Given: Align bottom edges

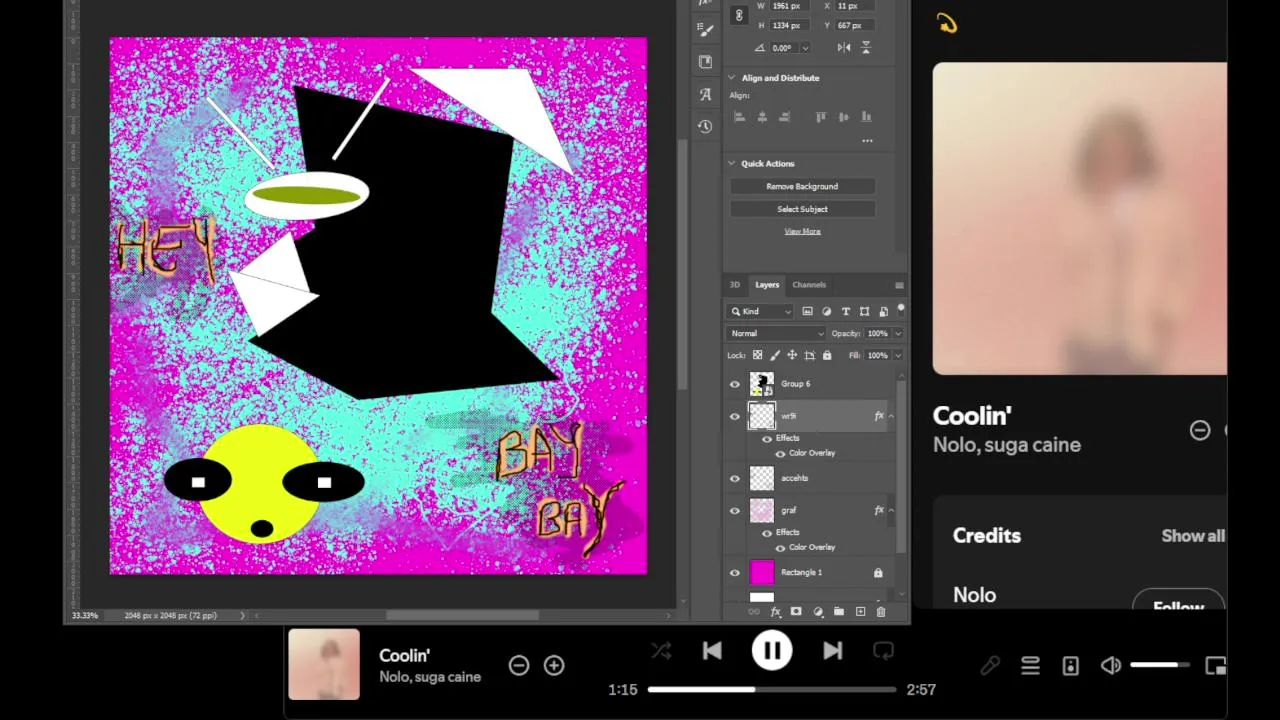Looking at the screenshot, I should [865, 117].
